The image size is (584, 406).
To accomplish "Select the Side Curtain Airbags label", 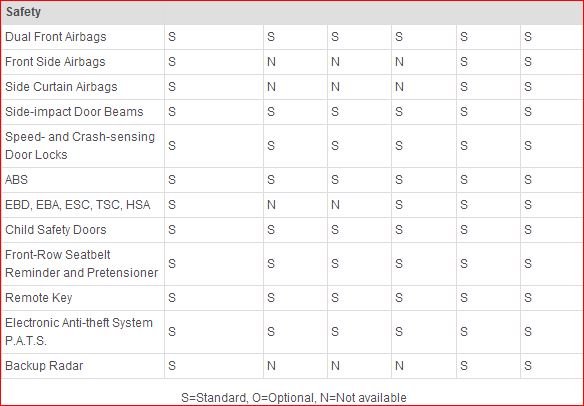I will click(61, 87).
